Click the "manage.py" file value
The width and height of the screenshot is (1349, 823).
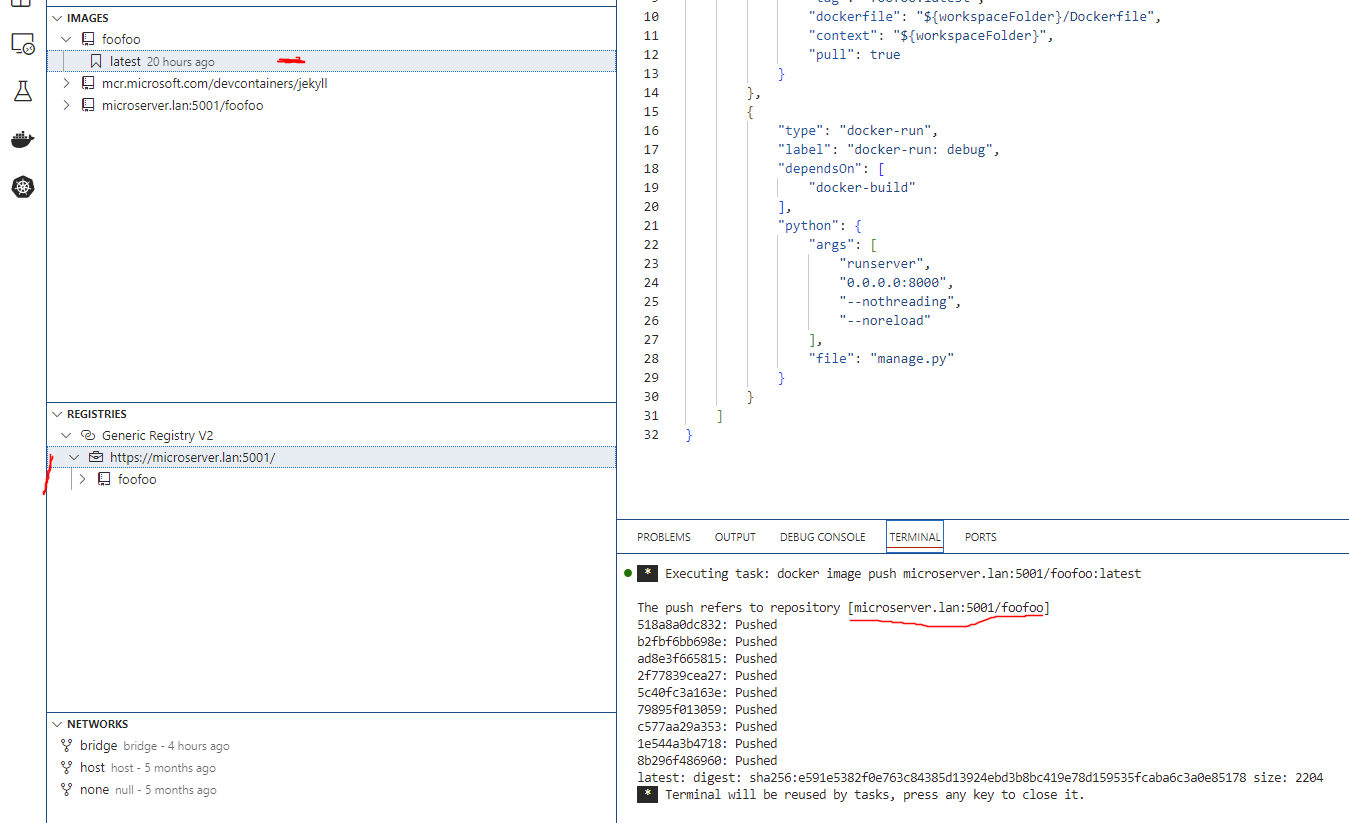[913, 359]
